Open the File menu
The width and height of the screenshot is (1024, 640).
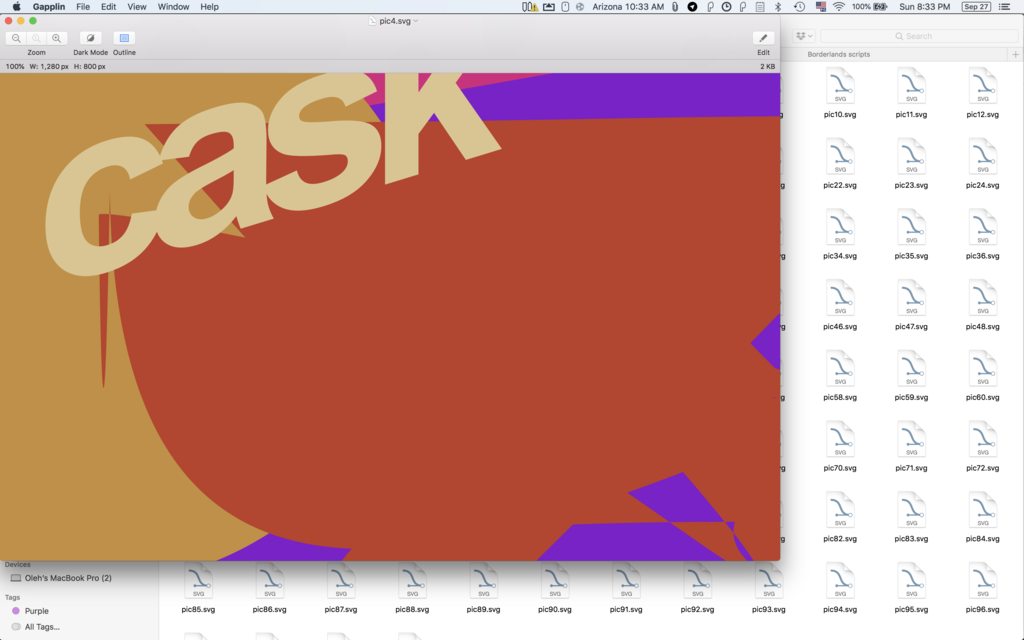coord(83,7)
